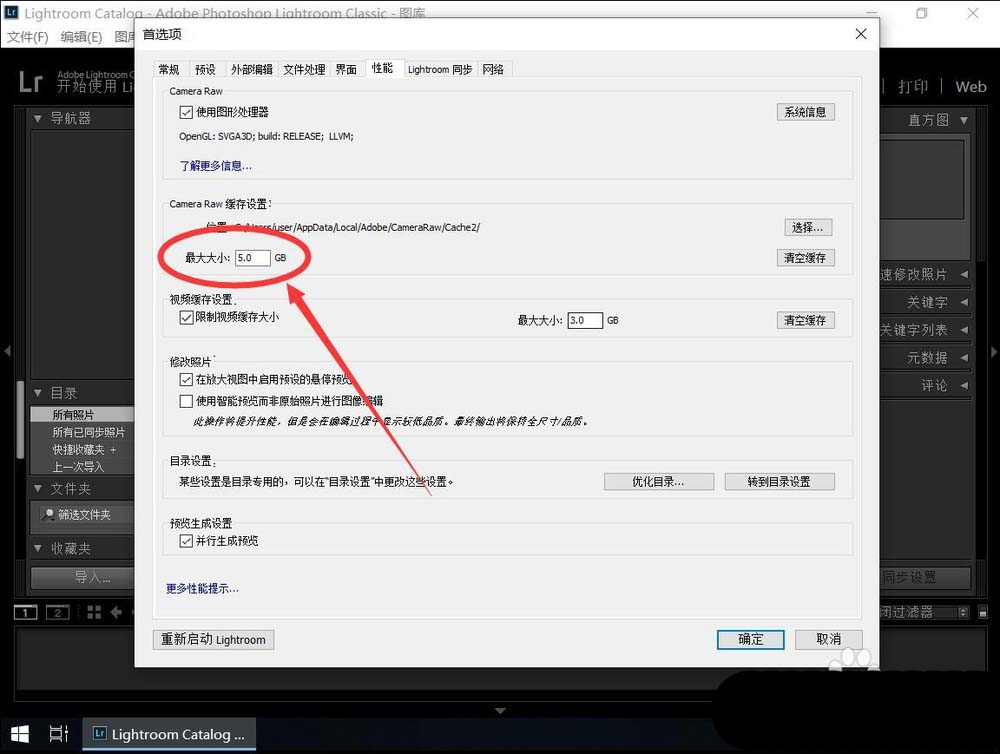
Task: Open the filter dropdown in filmstrip bar
Action: point(963,612)
